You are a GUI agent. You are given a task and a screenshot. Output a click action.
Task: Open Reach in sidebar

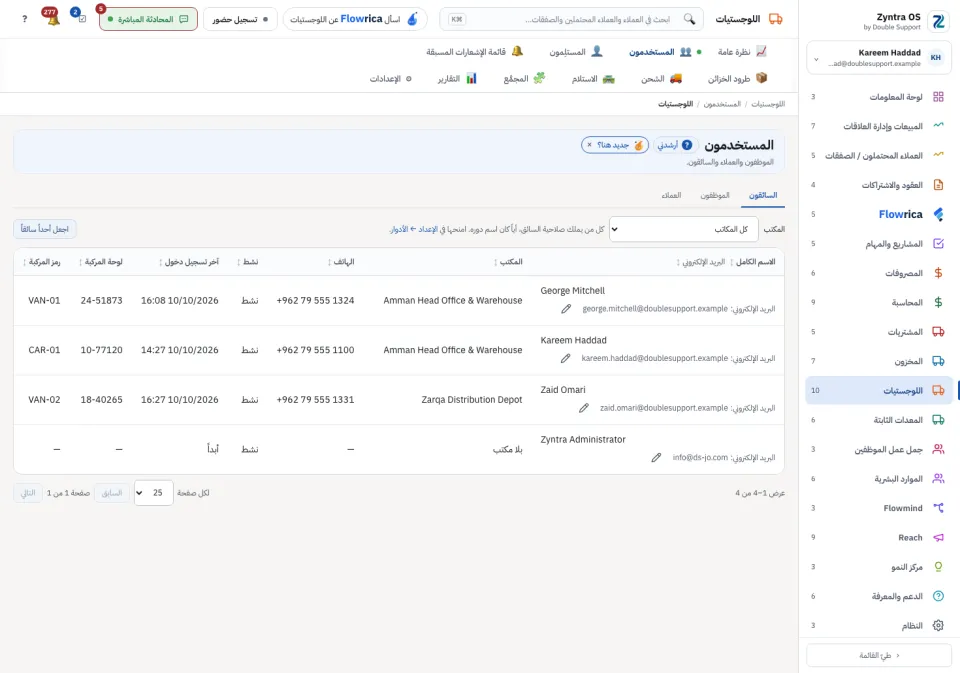coord(878,538)
